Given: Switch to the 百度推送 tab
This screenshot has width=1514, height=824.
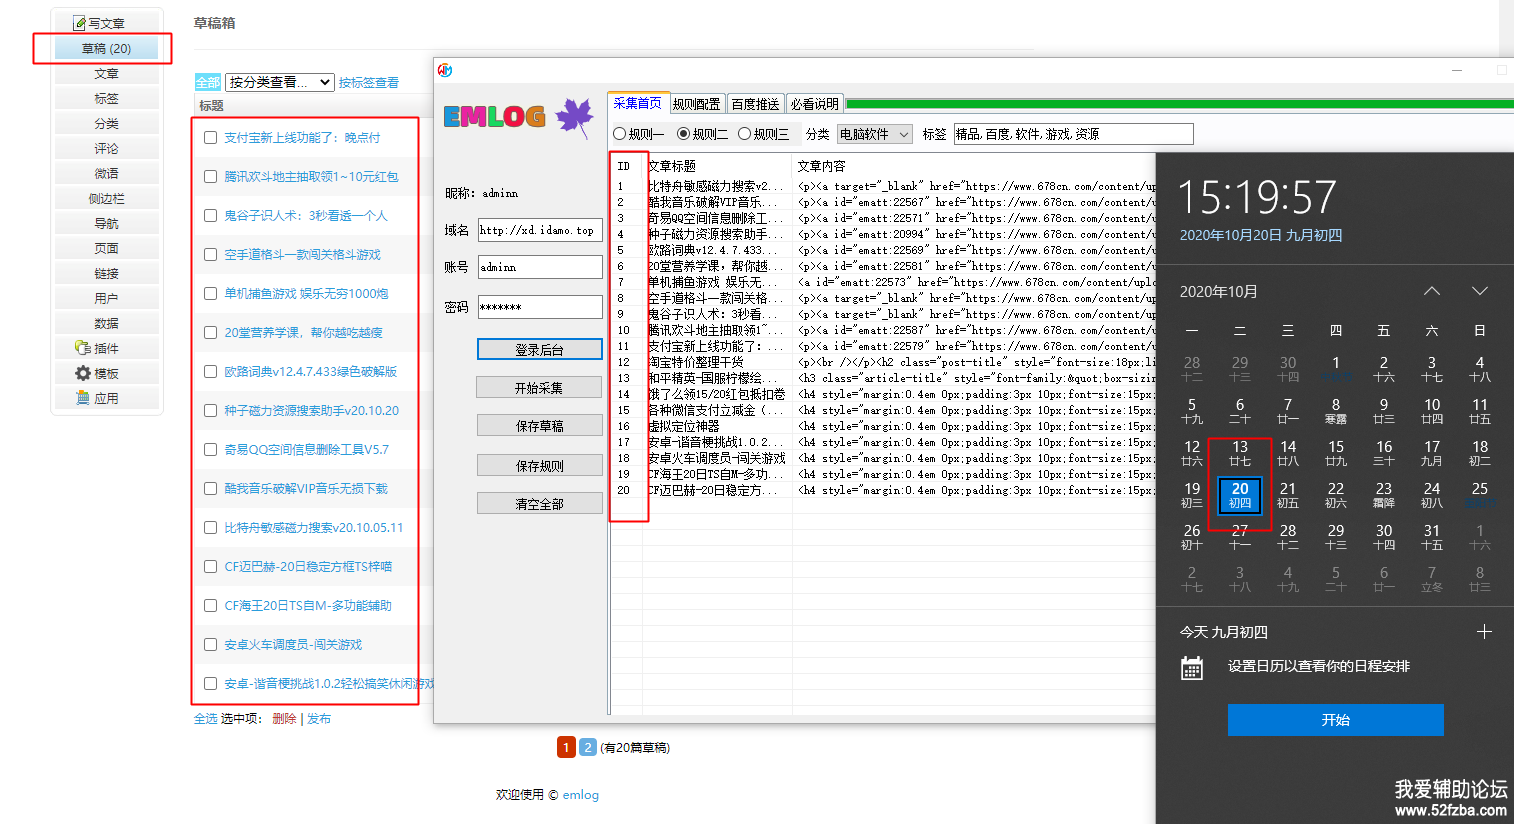Looking at the screenshot, I should point(755,104).
